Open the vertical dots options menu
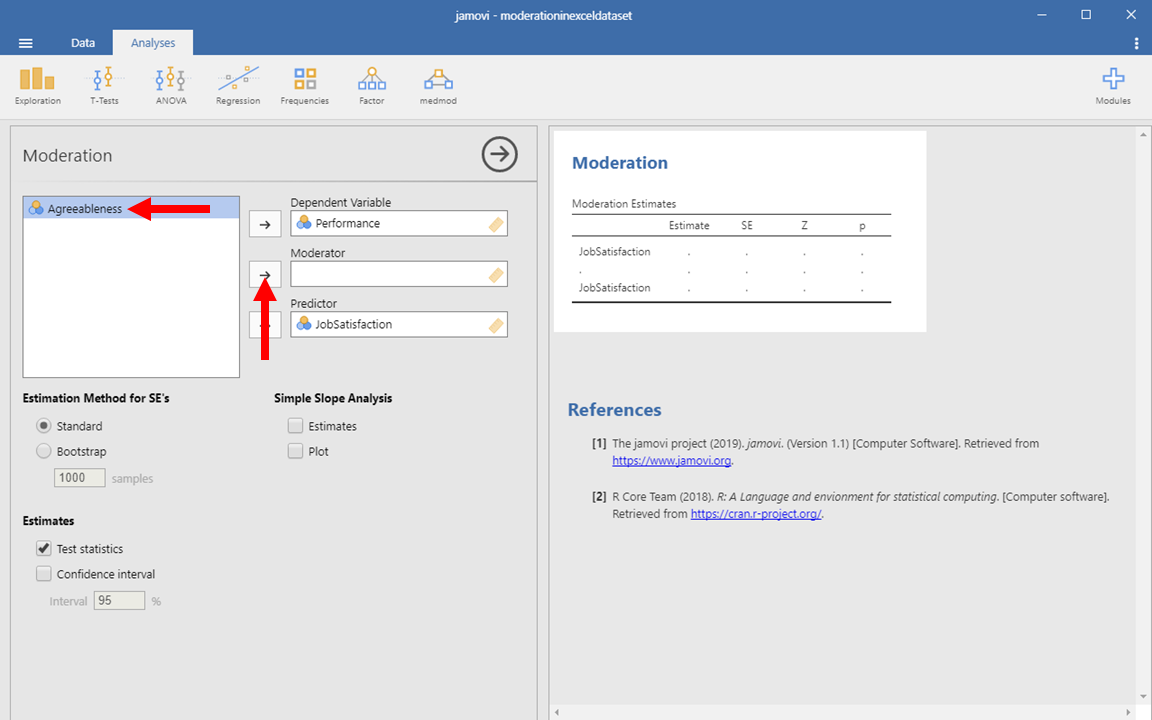Image resolution: width=1152 pixels, height=720 pixels. pyautogui.click(x=1136, y=43)
